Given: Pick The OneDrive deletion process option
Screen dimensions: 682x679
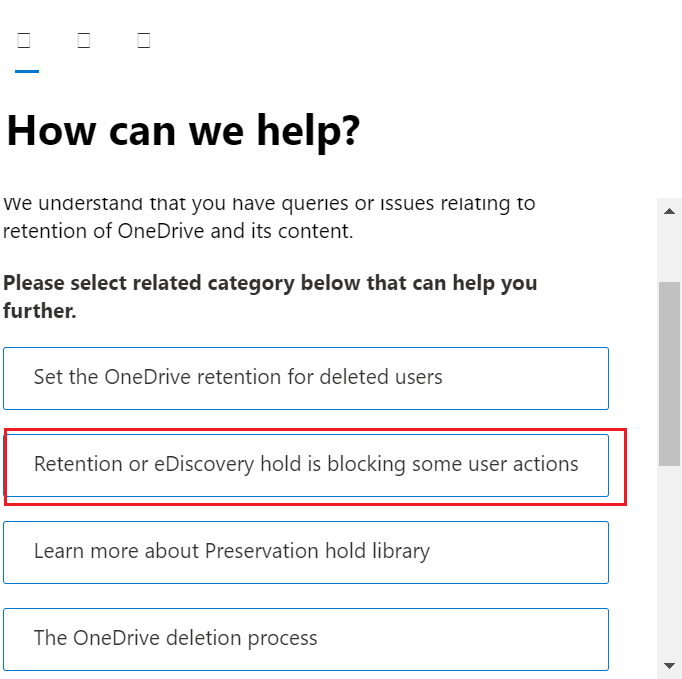Looking at the screenshot, I should (306, 639).
